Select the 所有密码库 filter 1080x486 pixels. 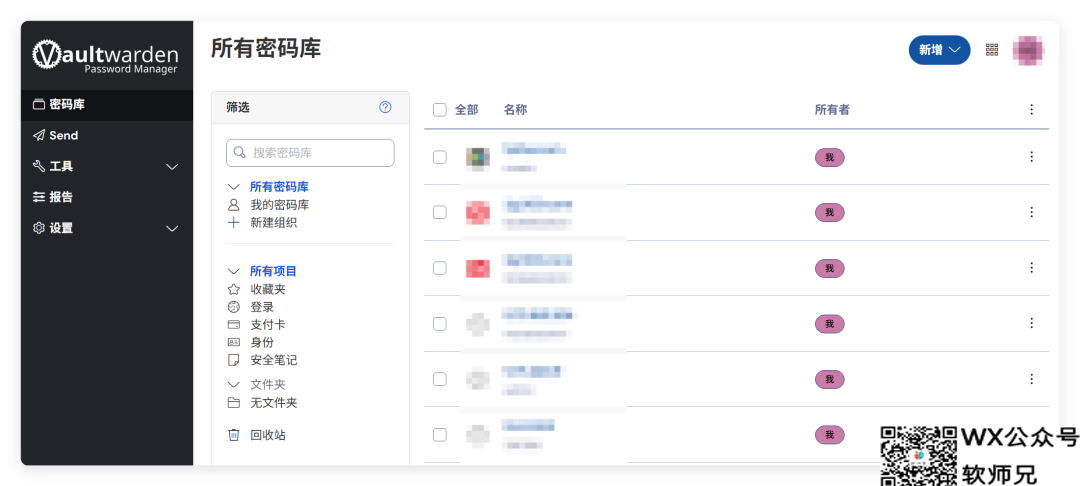click(x=279, y=187)
